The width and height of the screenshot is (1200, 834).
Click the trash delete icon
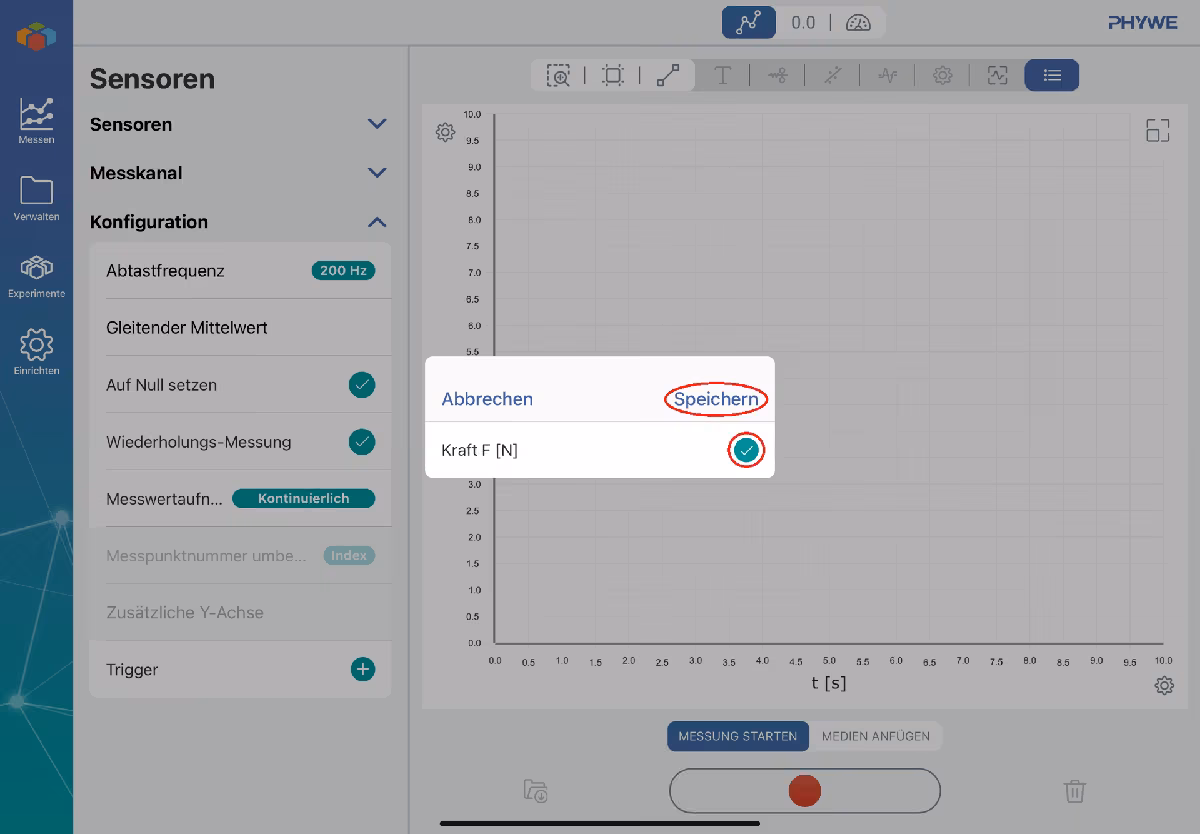(1074, 791)
